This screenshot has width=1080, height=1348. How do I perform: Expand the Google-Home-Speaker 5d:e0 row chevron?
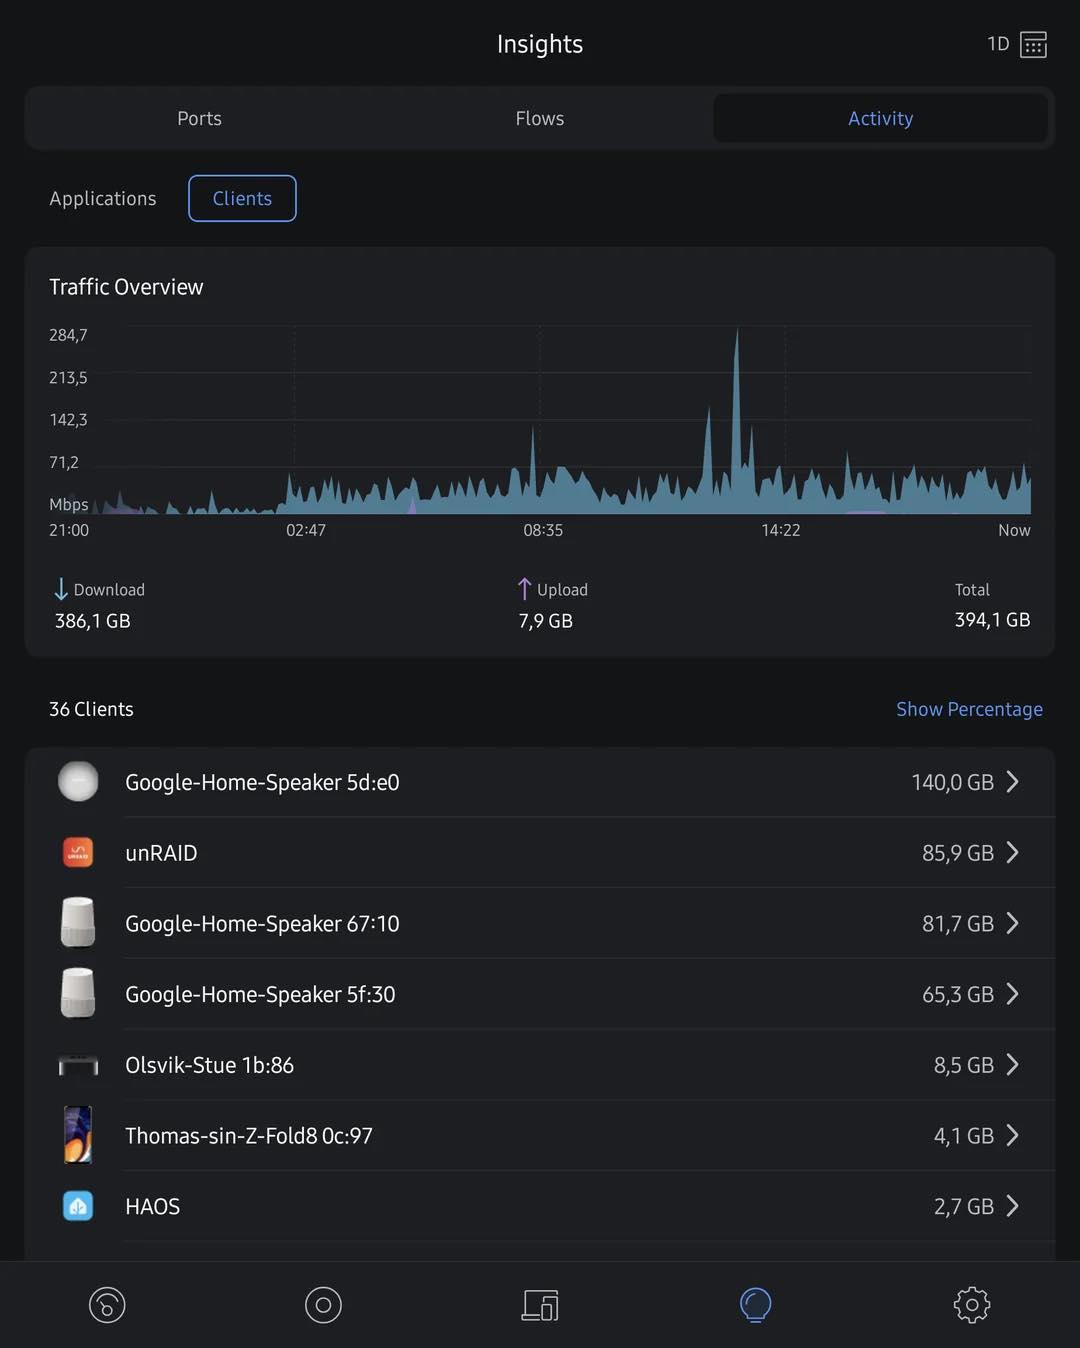[1013, 782]
